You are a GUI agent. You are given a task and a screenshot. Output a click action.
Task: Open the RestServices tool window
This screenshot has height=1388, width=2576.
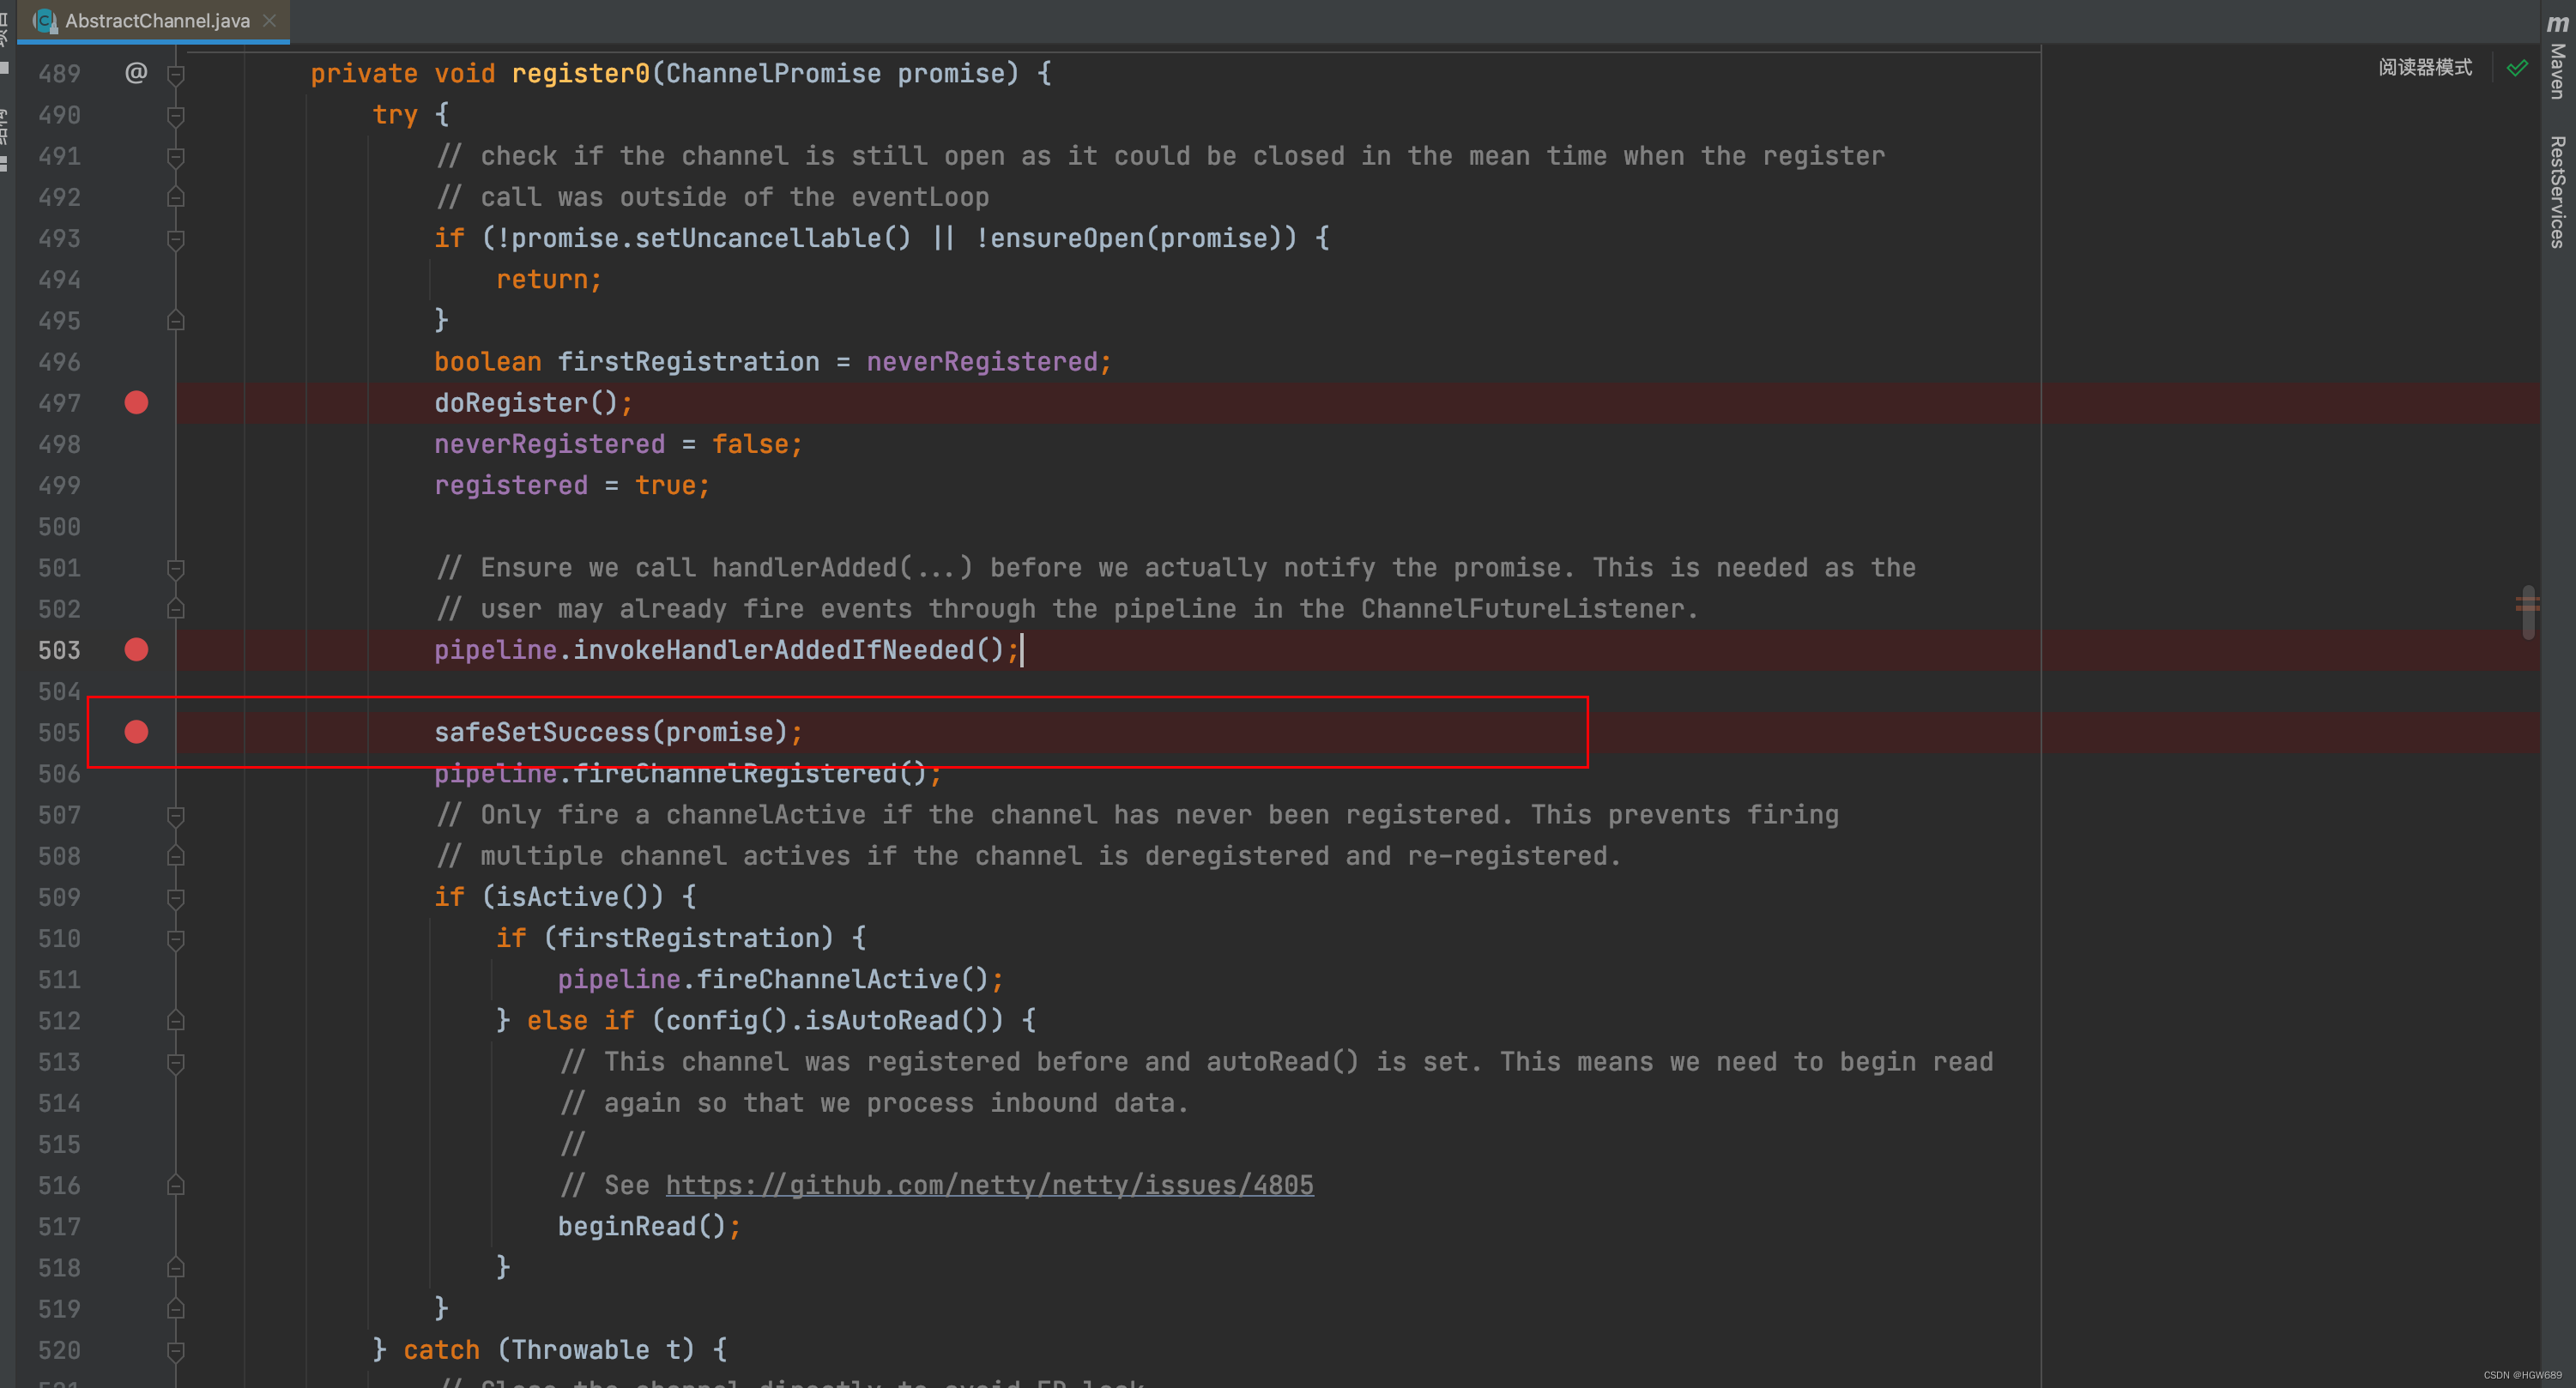(x=2557, y=191)
